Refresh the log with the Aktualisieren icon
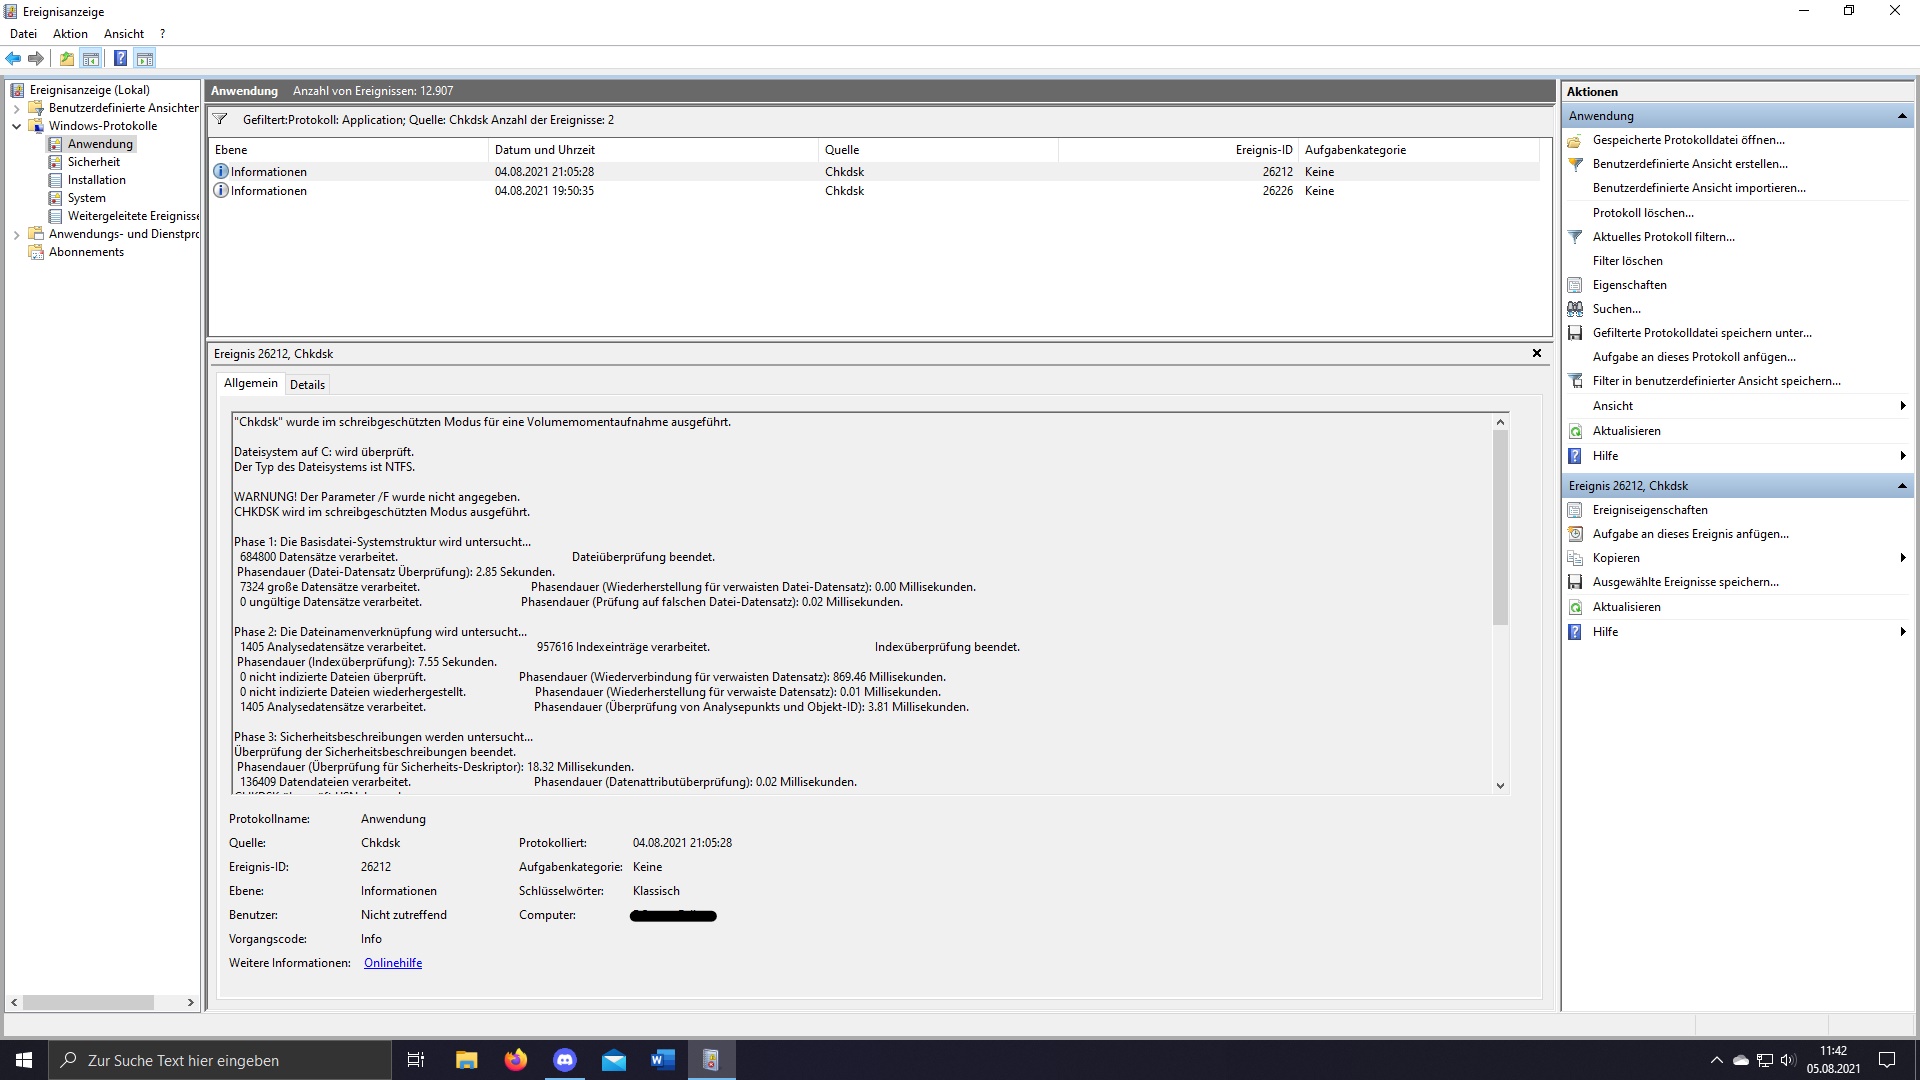The height and width of the screenshot is (1080, 1920). (1577, 430)
